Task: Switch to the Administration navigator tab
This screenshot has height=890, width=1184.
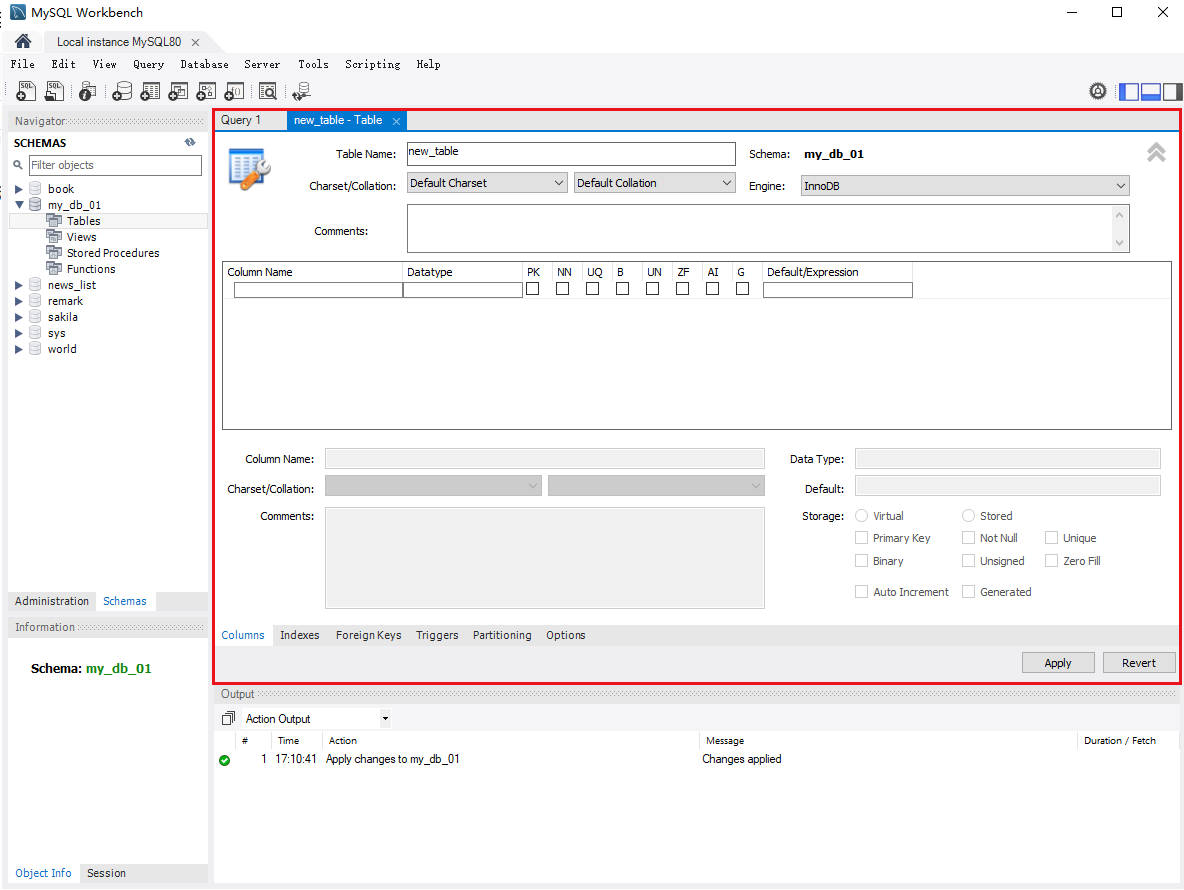Action: click(x=52, y=601)
